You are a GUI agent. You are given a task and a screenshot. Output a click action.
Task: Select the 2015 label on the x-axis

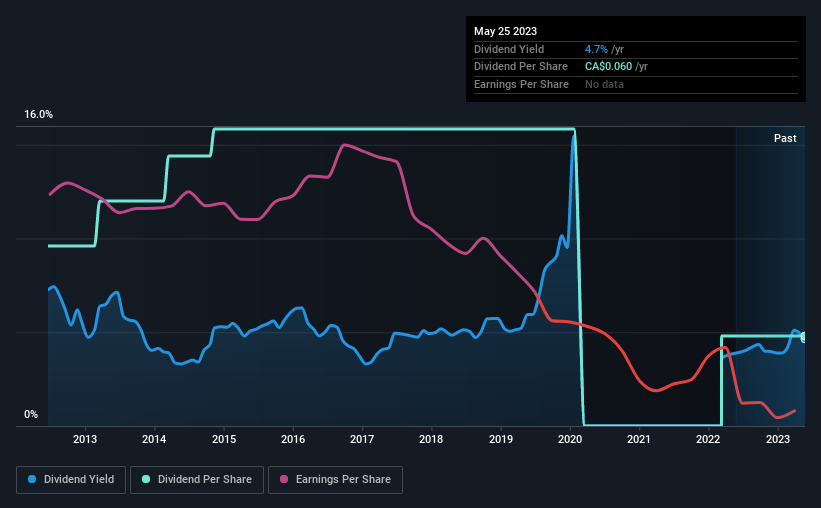[x=224, y=439]
